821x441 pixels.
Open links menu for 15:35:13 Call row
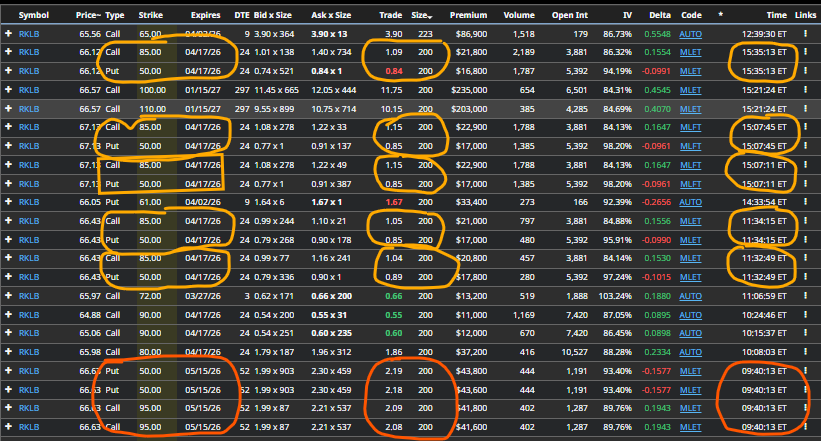805,52
